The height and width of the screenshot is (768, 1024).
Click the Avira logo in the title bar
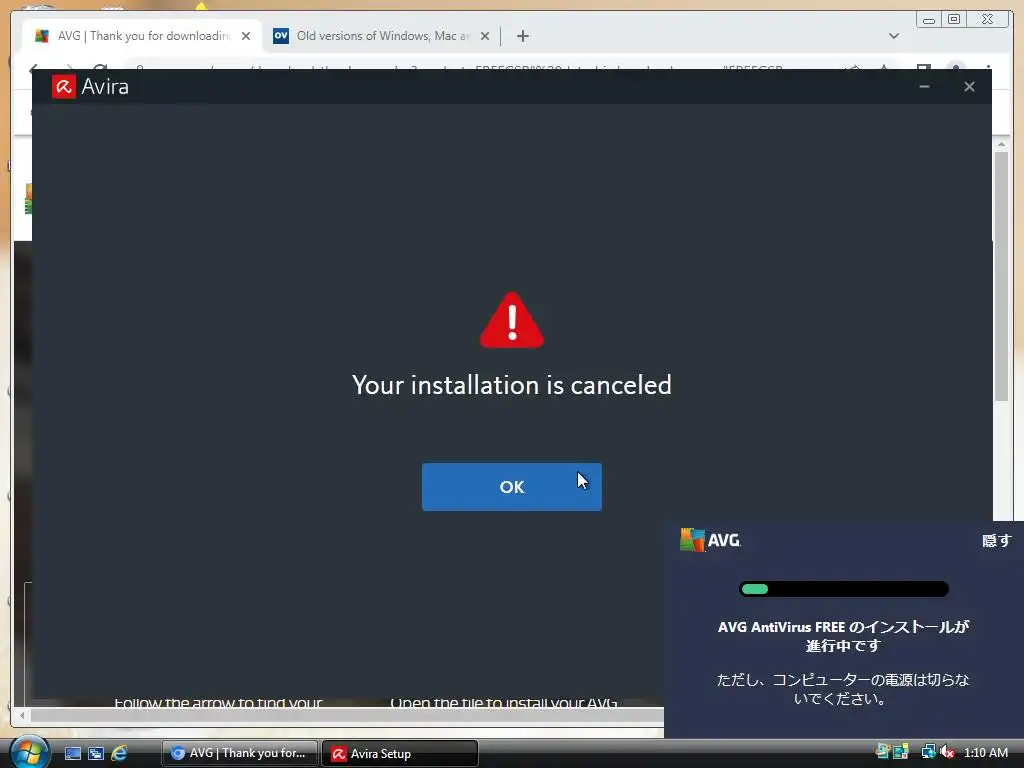64,86
